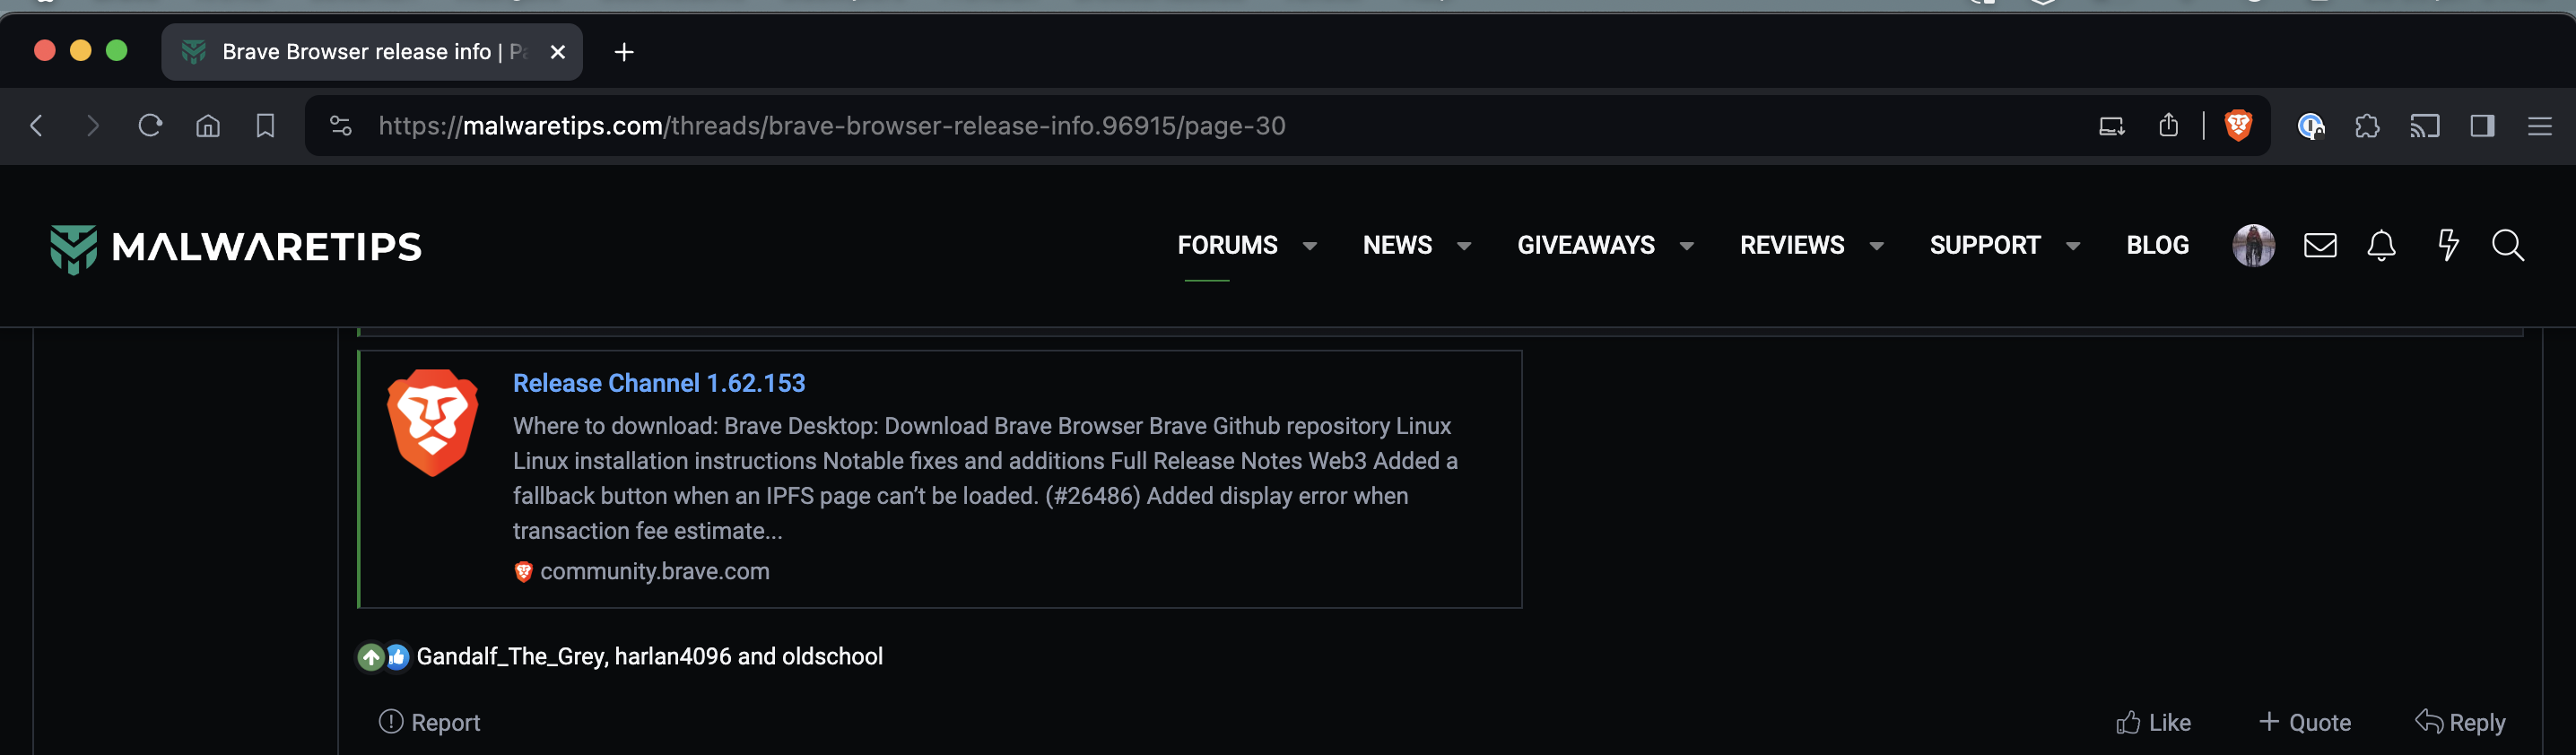
Task: Click the community.brave.com source link
Action: (655, 572)
